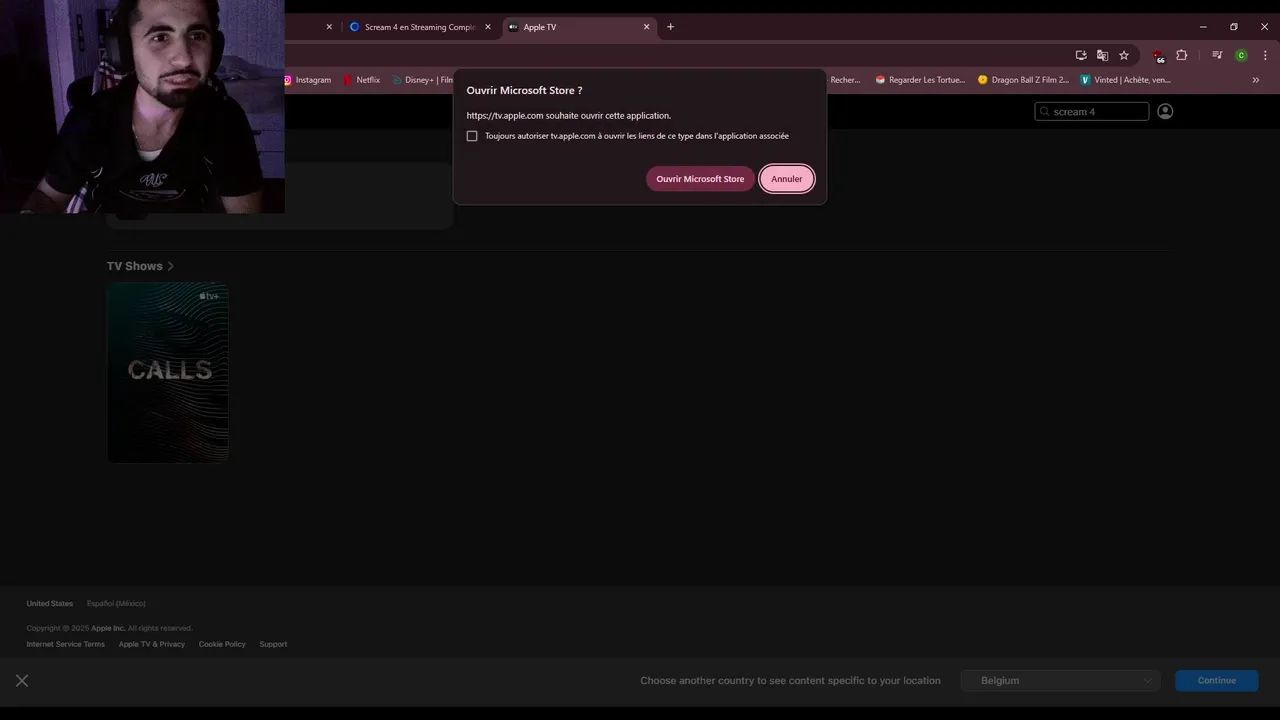Open the Vinted bookmark

1125,80
